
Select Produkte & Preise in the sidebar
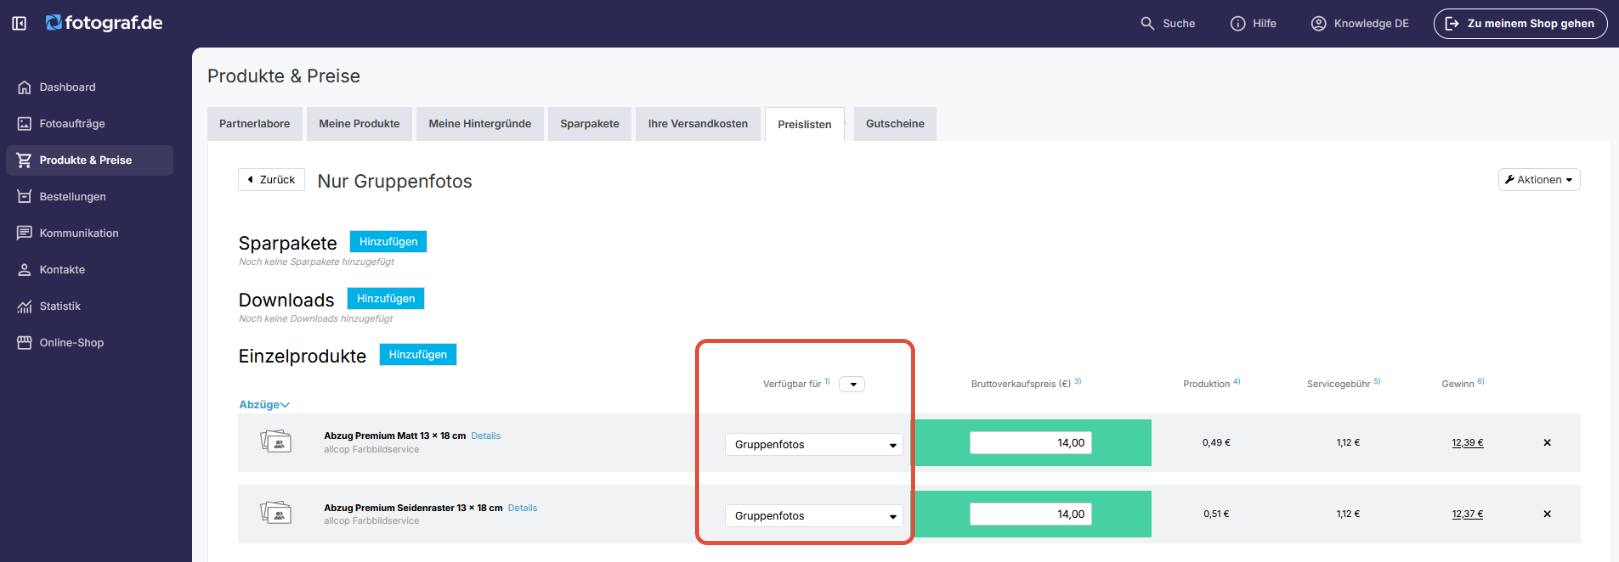(x=90, y=160)
